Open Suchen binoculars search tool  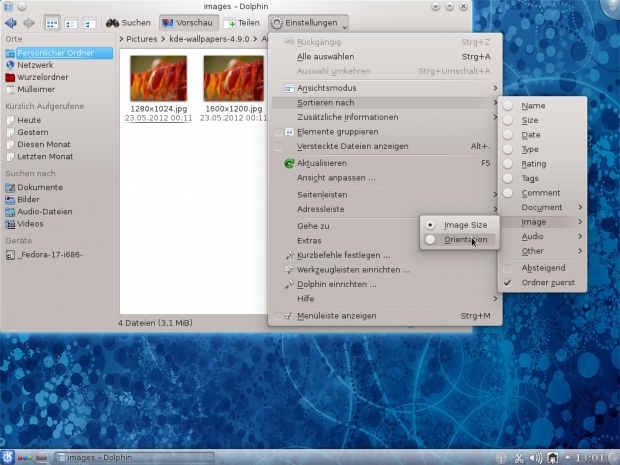(128, 22)
